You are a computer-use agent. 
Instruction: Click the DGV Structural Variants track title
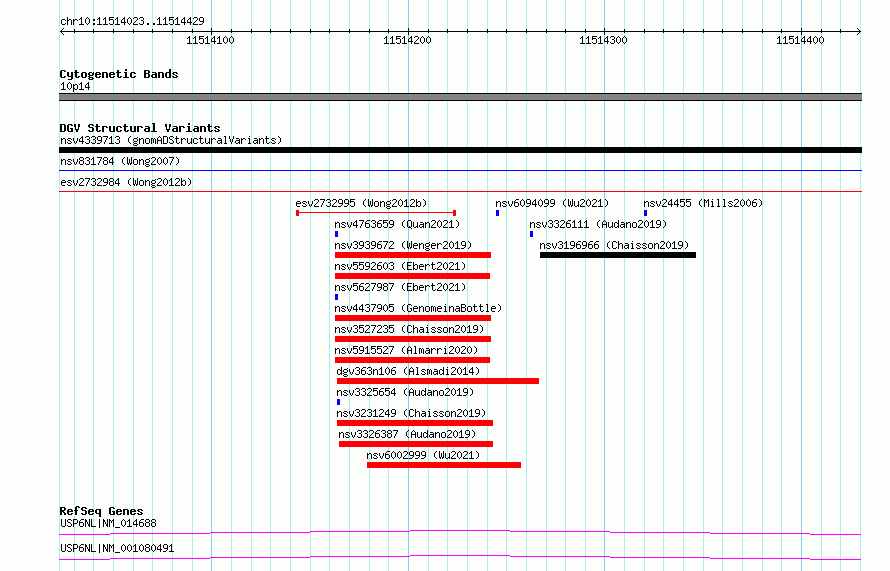(x=140, y=128)
